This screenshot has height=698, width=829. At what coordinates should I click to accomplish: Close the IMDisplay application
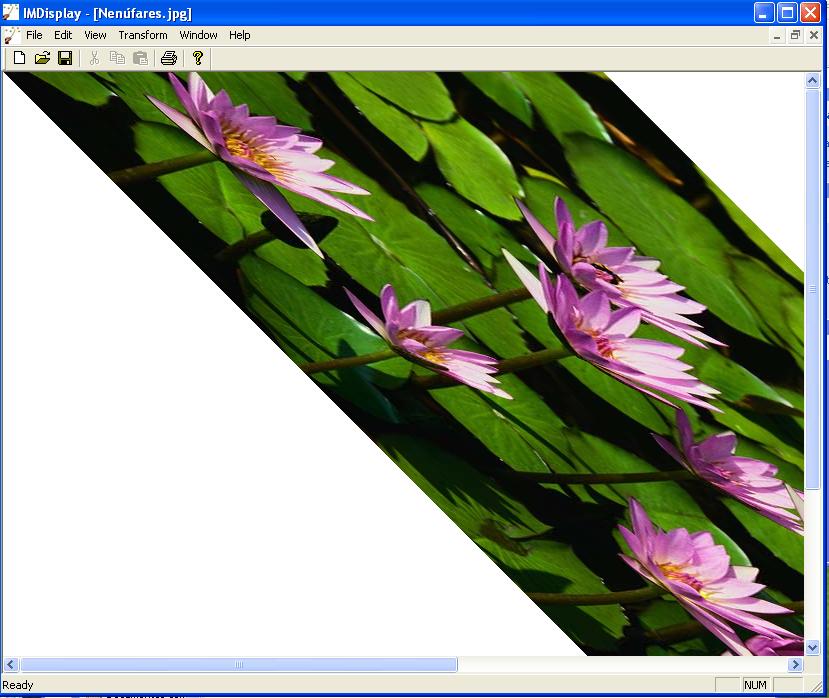(810, 13)
